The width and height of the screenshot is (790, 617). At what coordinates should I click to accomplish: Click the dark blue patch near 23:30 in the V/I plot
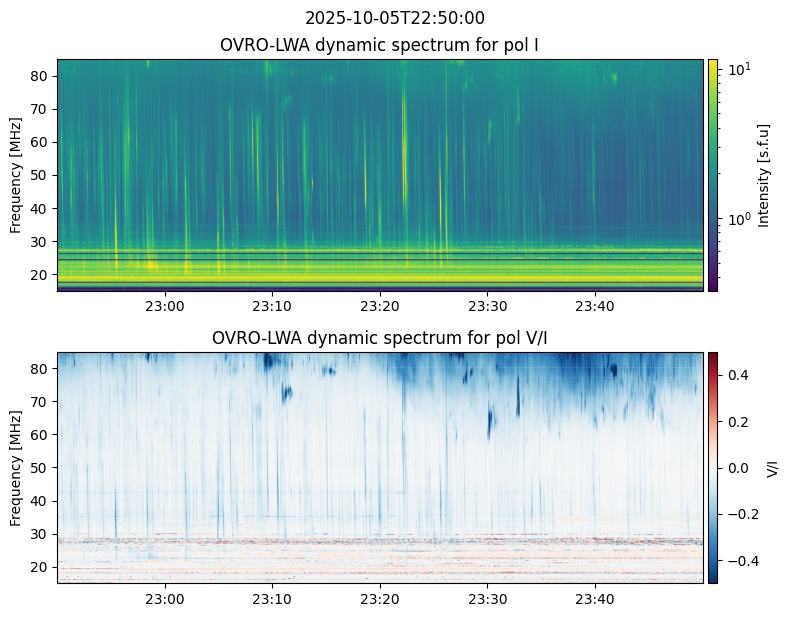pyautogui.click(x=490, y=422)
